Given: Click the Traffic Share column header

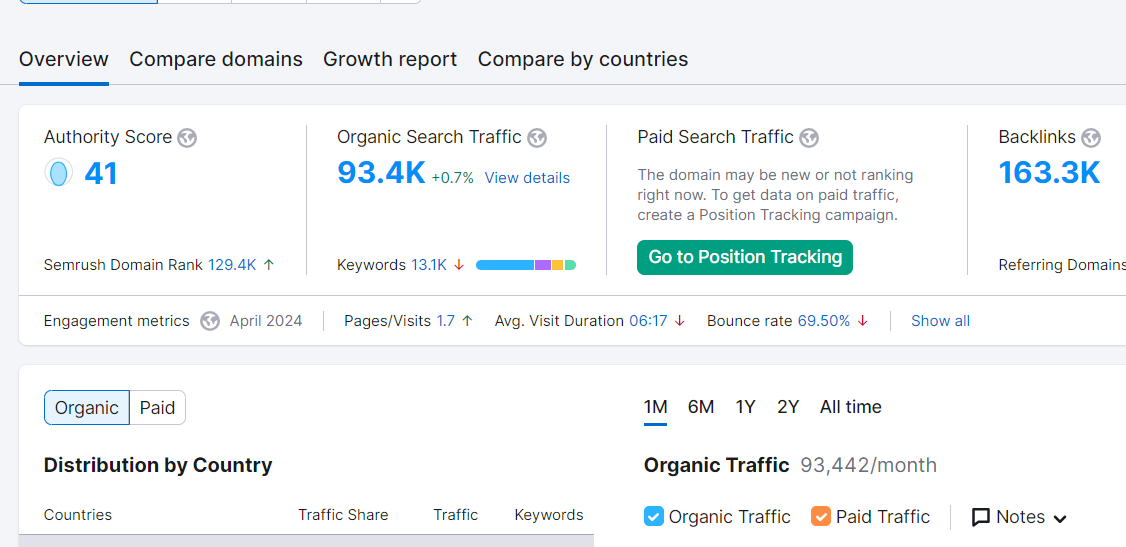Looking at the screenshot, I should 343,515.
